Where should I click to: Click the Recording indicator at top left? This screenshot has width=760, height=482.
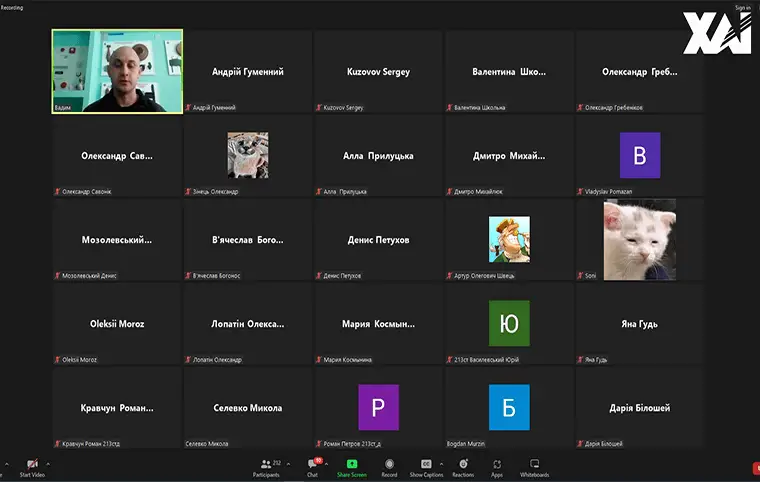click(x=12, y=7)
